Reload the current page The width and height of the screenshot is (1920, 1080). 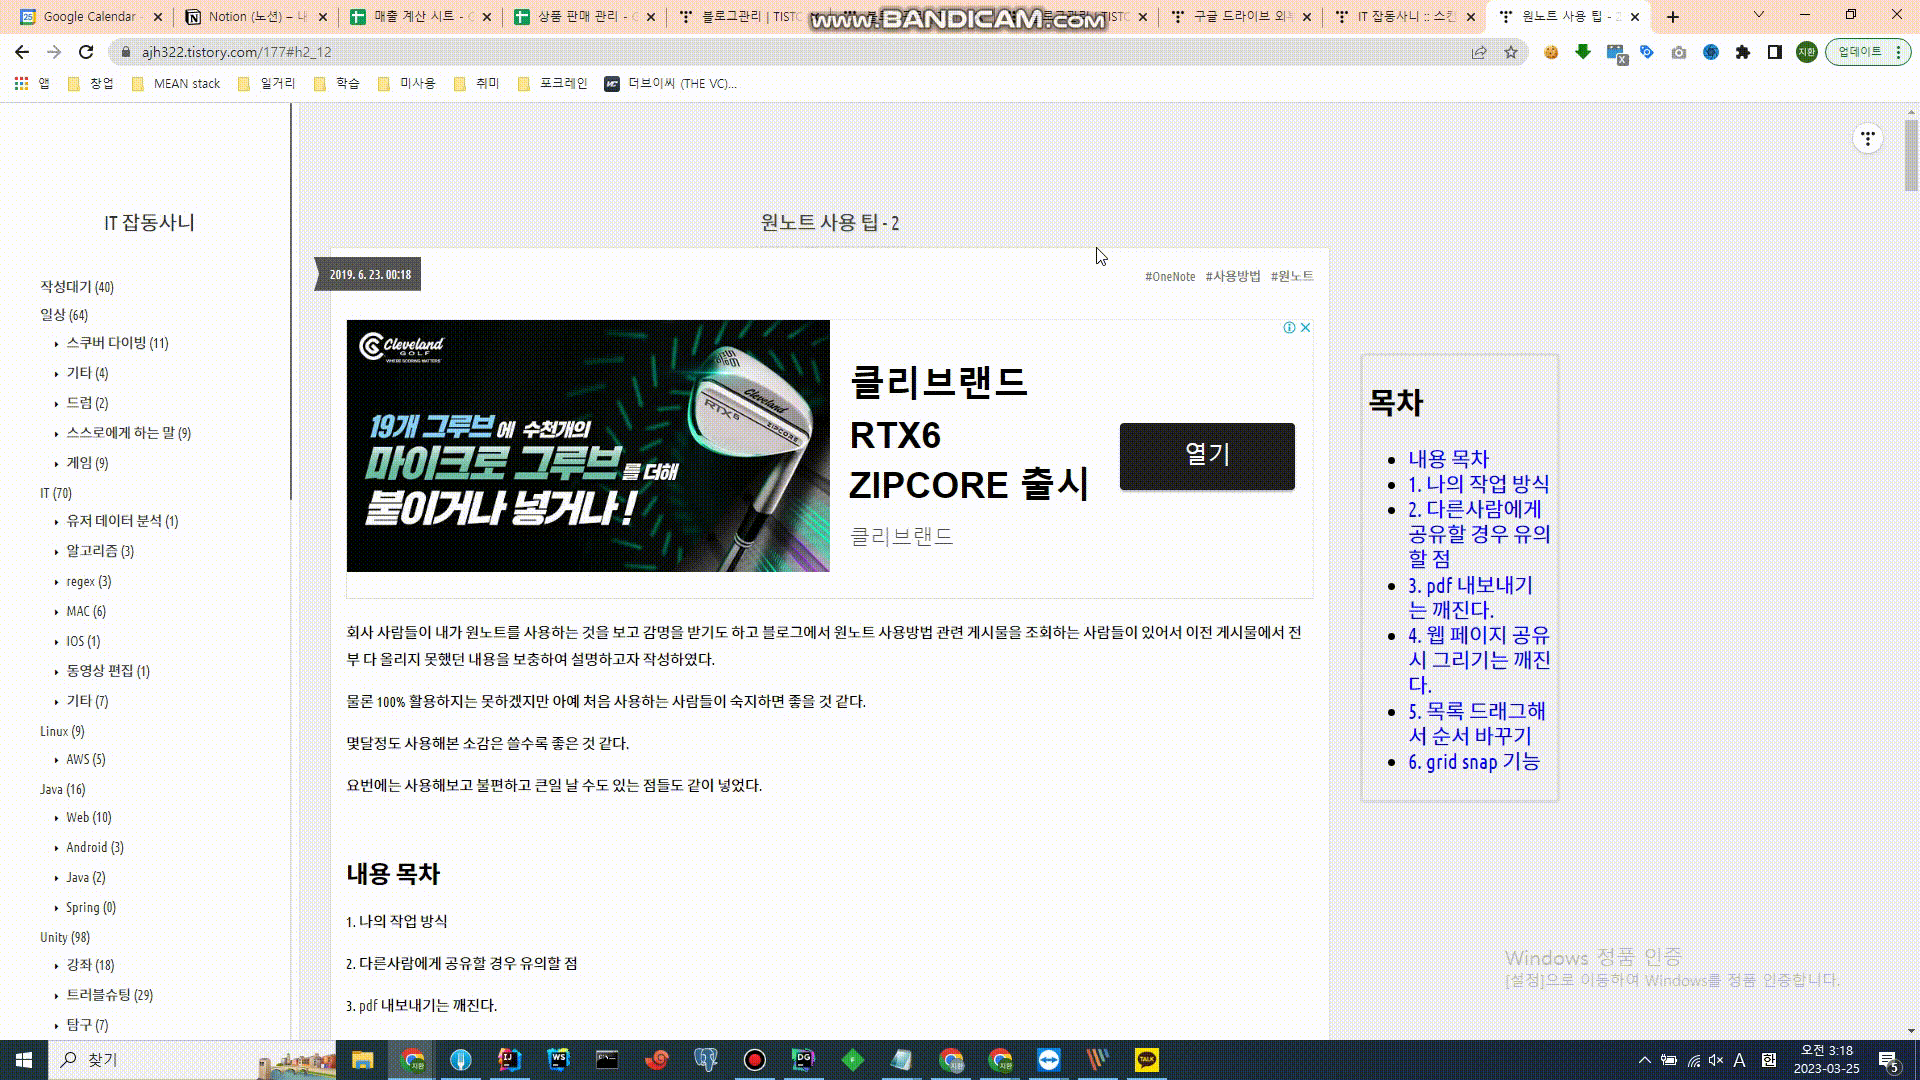coord(86,52)
